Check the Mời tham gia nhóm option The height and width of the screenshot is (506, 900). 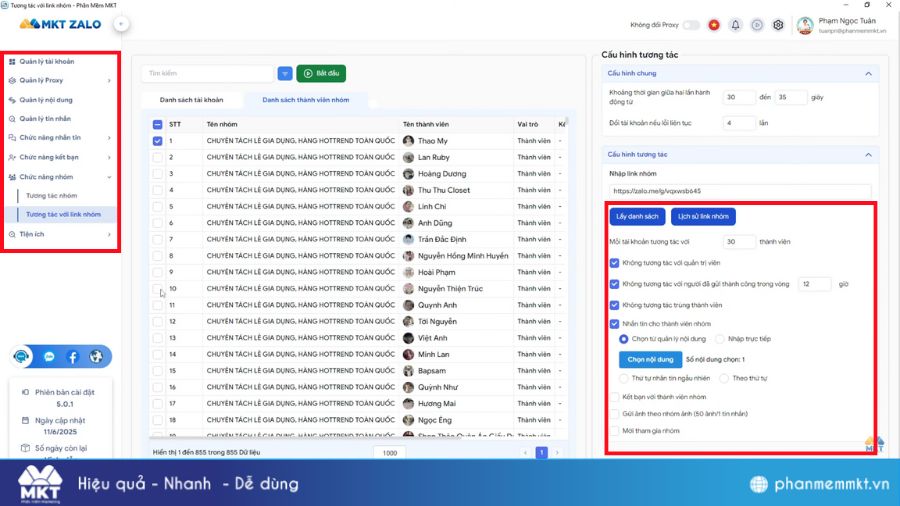point(614,431)
